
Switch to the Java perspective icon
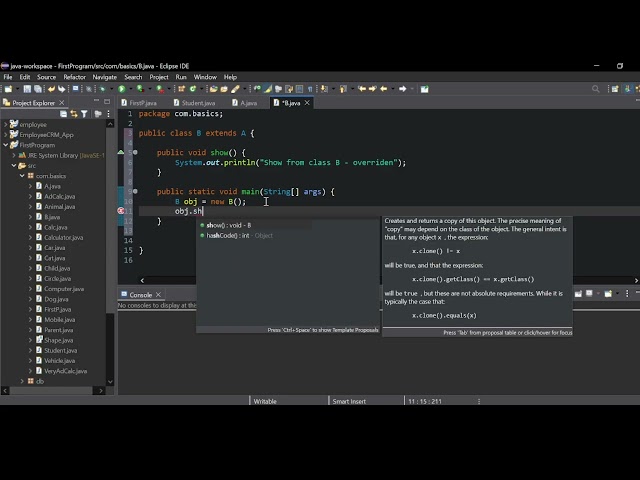click(628, 89)
